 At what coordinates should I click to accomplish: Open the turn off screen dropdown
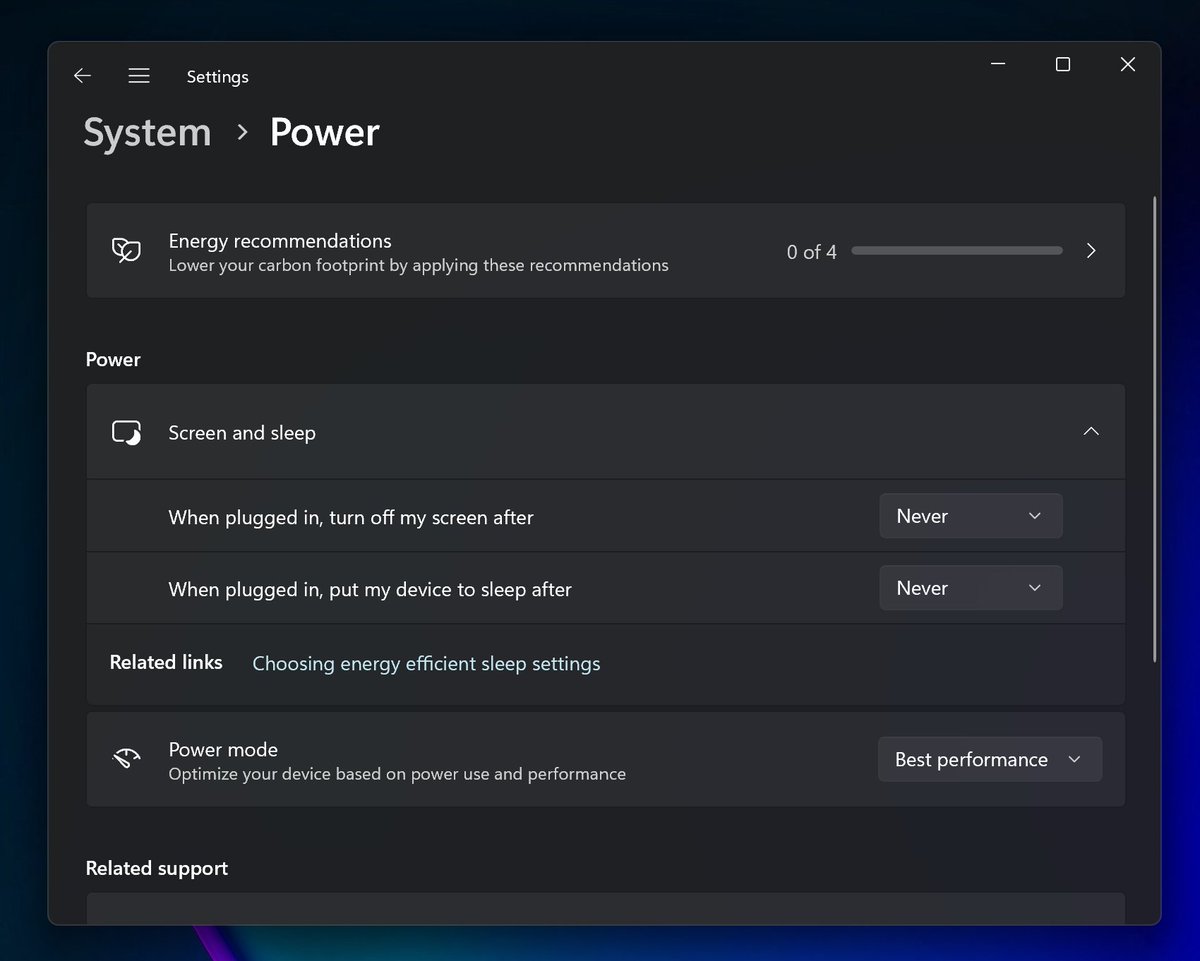click(971, 516)
